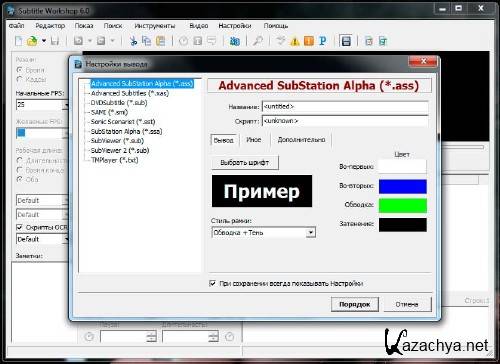This screenshot has width=500, height=364.
Task: Toggle the Скрипты OCR checkbox
Action: [20, 227]
